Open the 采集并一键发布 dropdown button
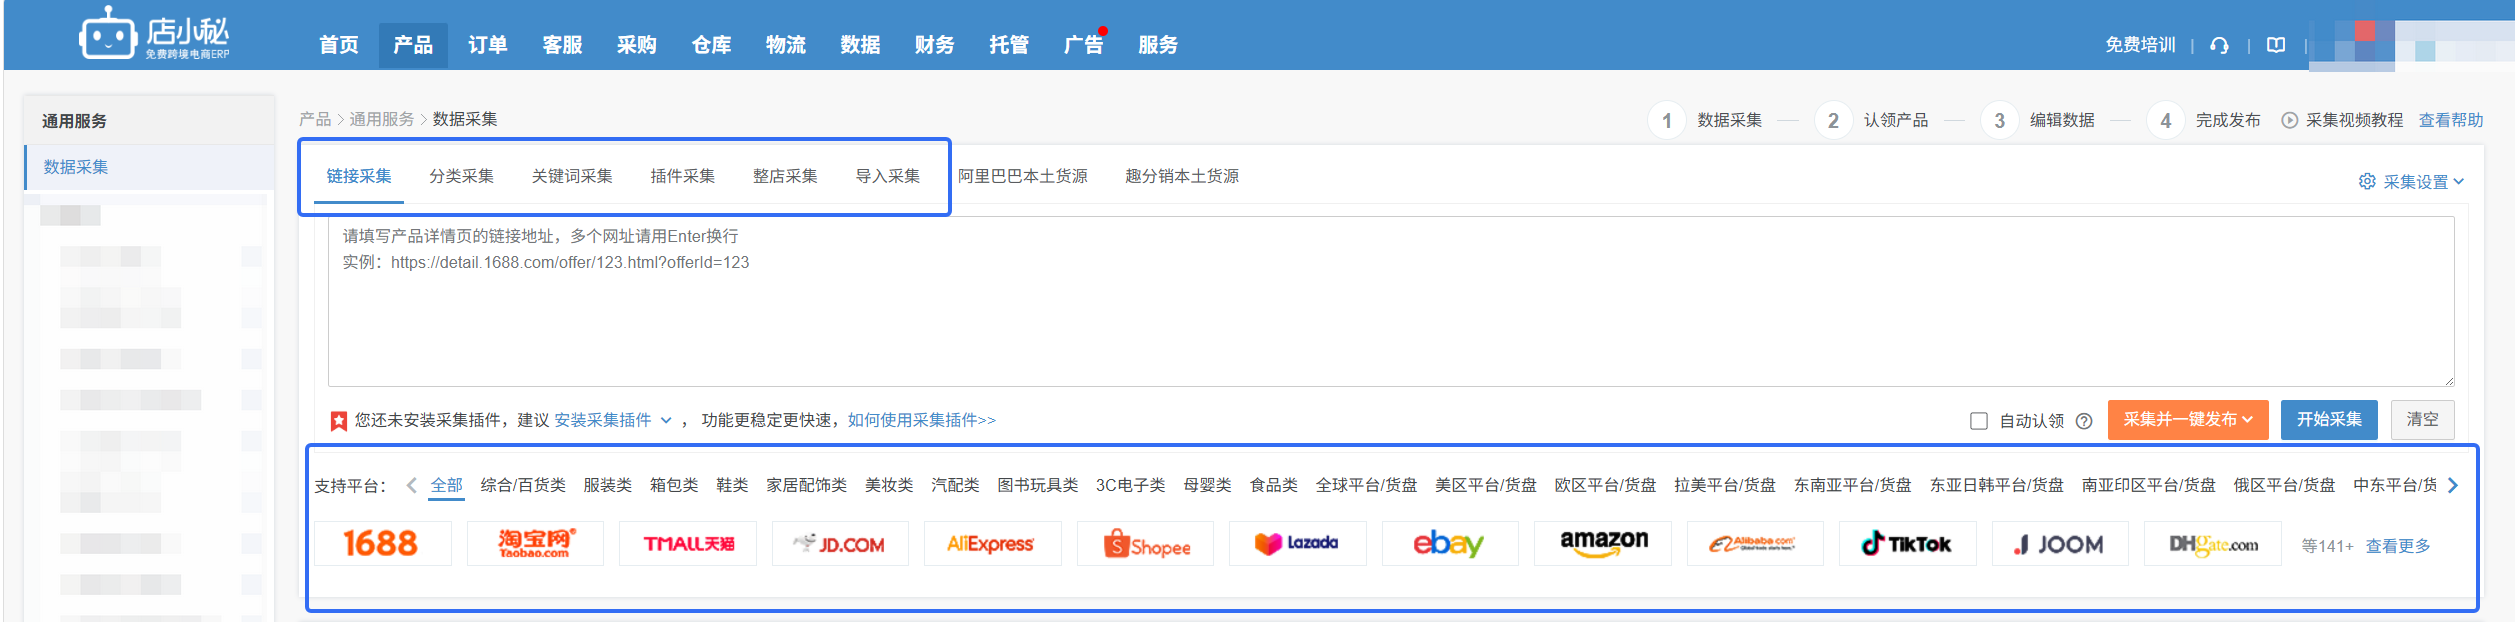Screen dimensions: 2515x622 pos(2188,420)
